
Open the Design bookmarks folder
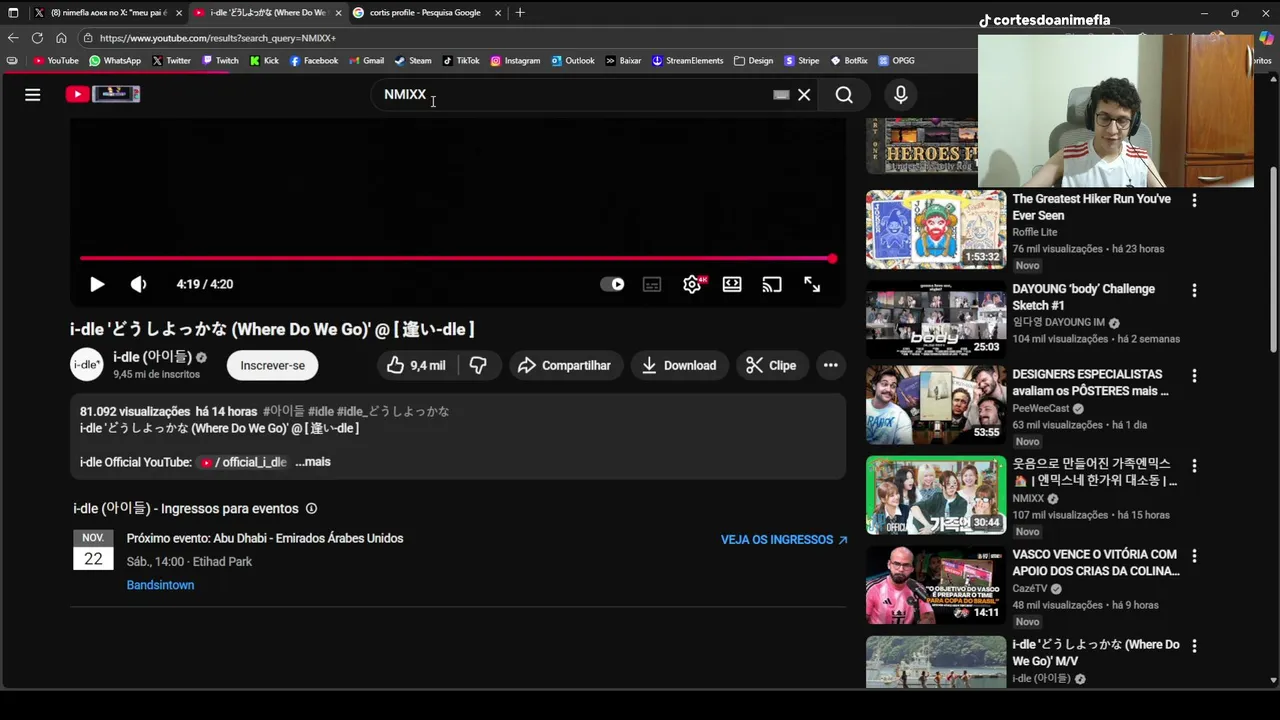(x=753, y=61)
